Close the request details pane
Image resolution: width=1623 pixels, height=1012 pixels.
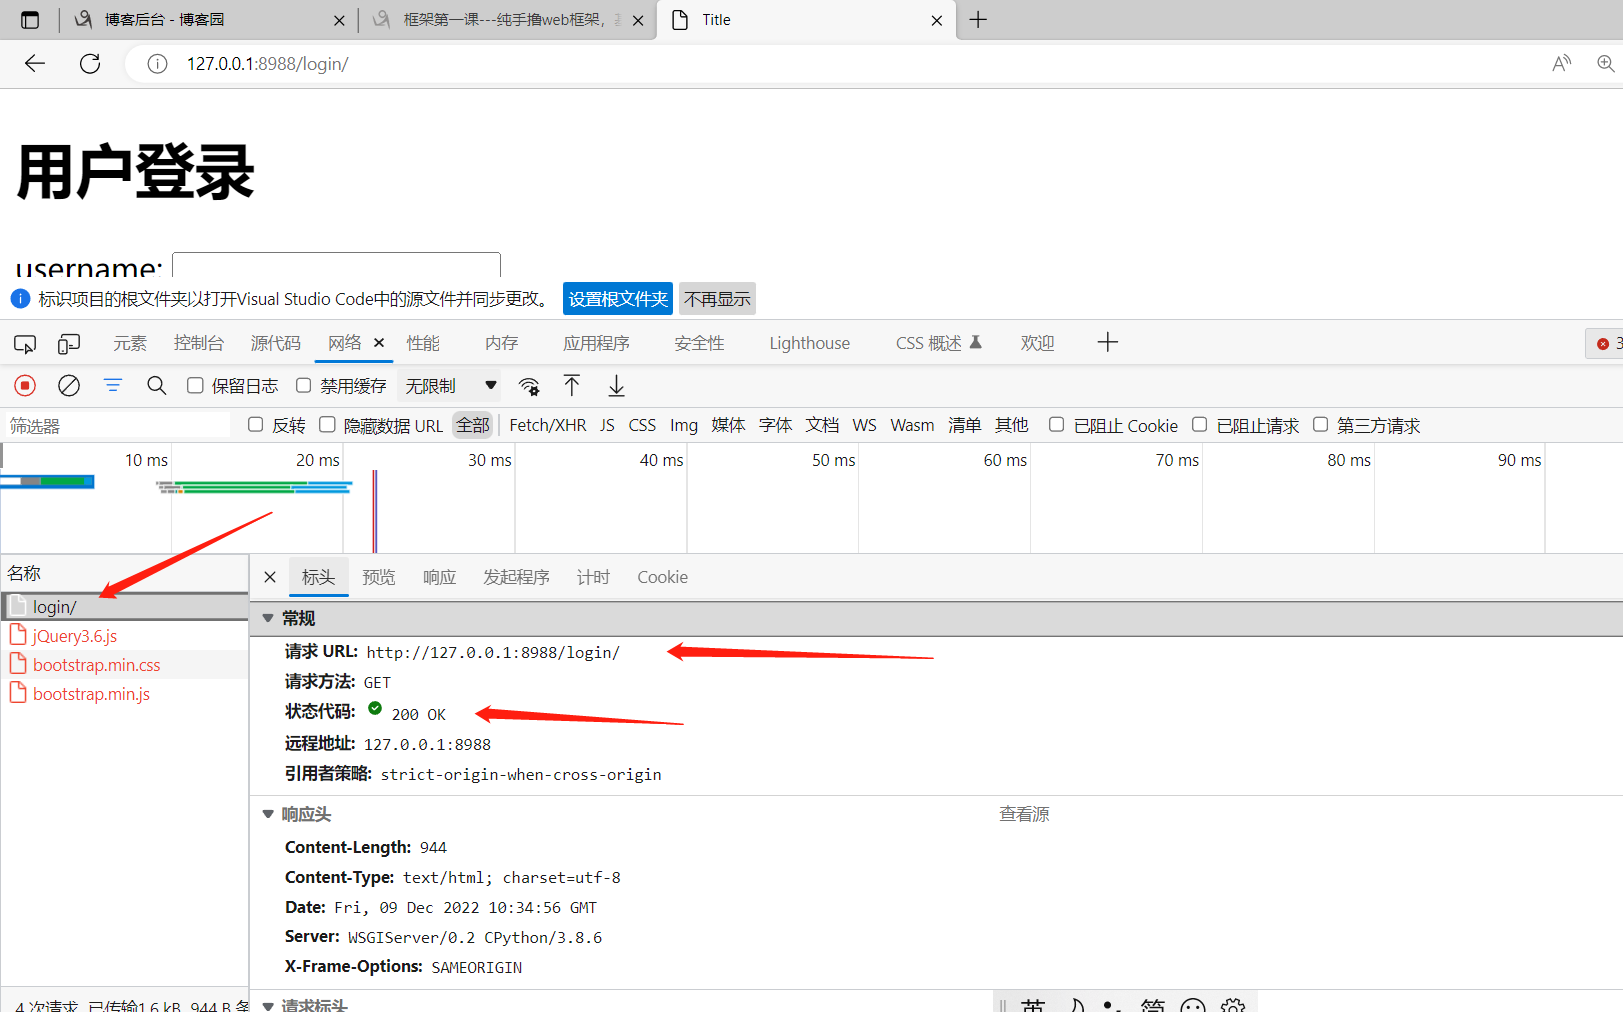[x=270, y=577]
